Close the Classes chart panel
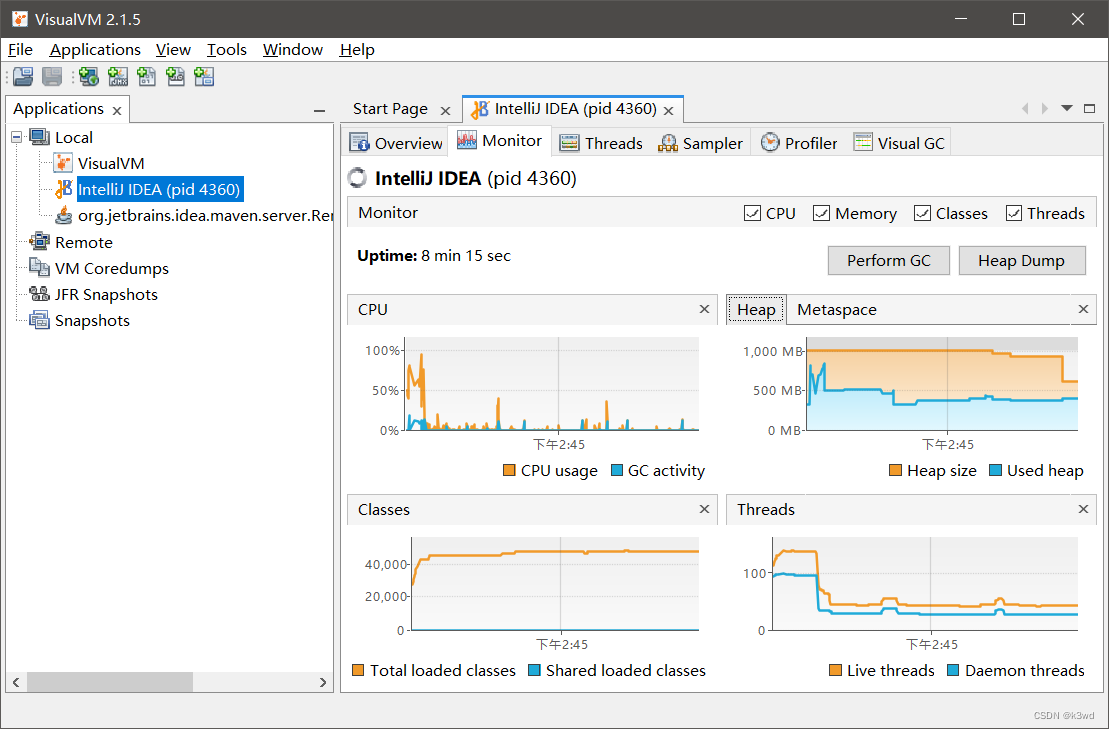Screen dimensions: 1109x729 point(704,509)
